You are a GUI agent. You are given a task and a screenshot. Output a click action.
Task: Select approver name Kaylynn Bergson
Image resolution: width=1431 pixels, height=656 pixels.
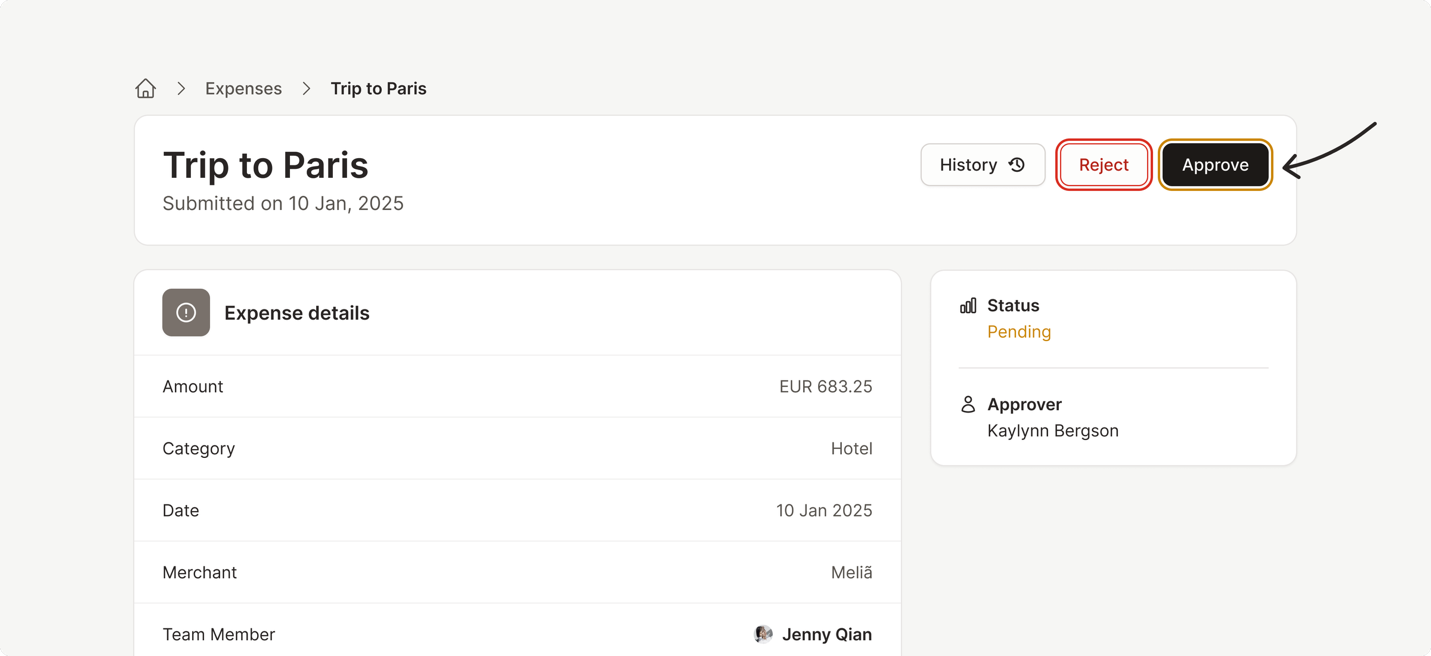click(1052, 431)
